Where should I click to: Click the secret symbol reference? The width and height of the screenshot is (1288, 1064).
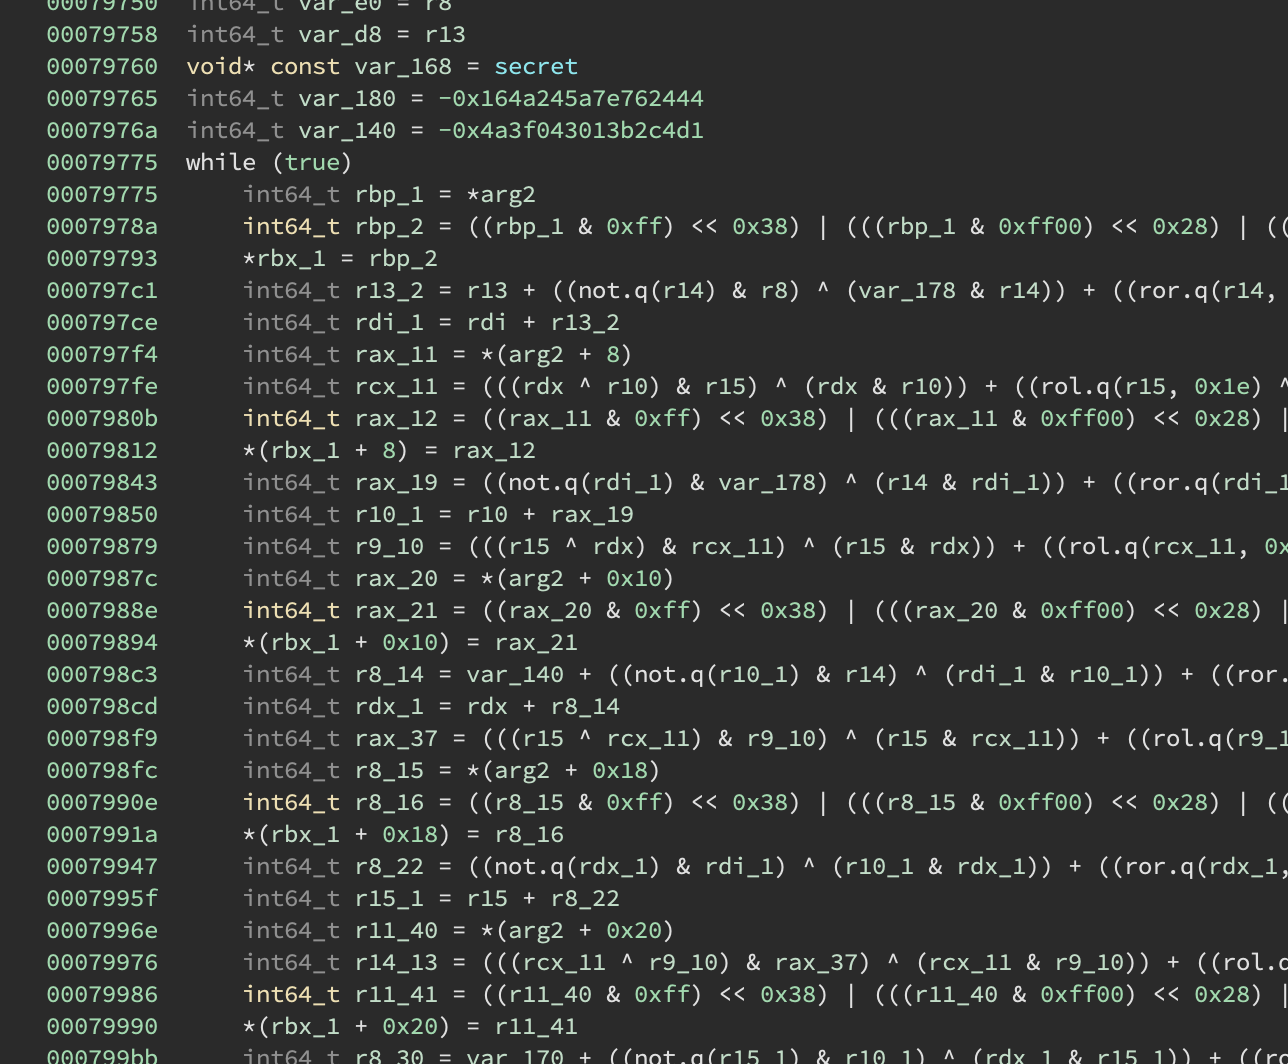click(535, 67)
